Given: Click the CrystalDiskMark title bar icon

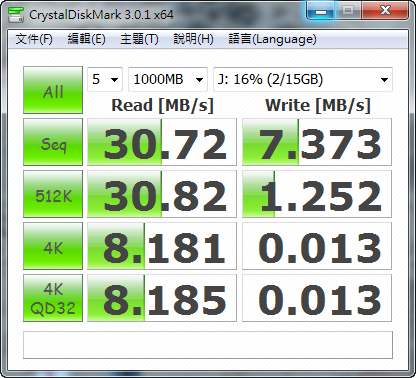Looking at the screenshot, I should [x=16, y=15].
